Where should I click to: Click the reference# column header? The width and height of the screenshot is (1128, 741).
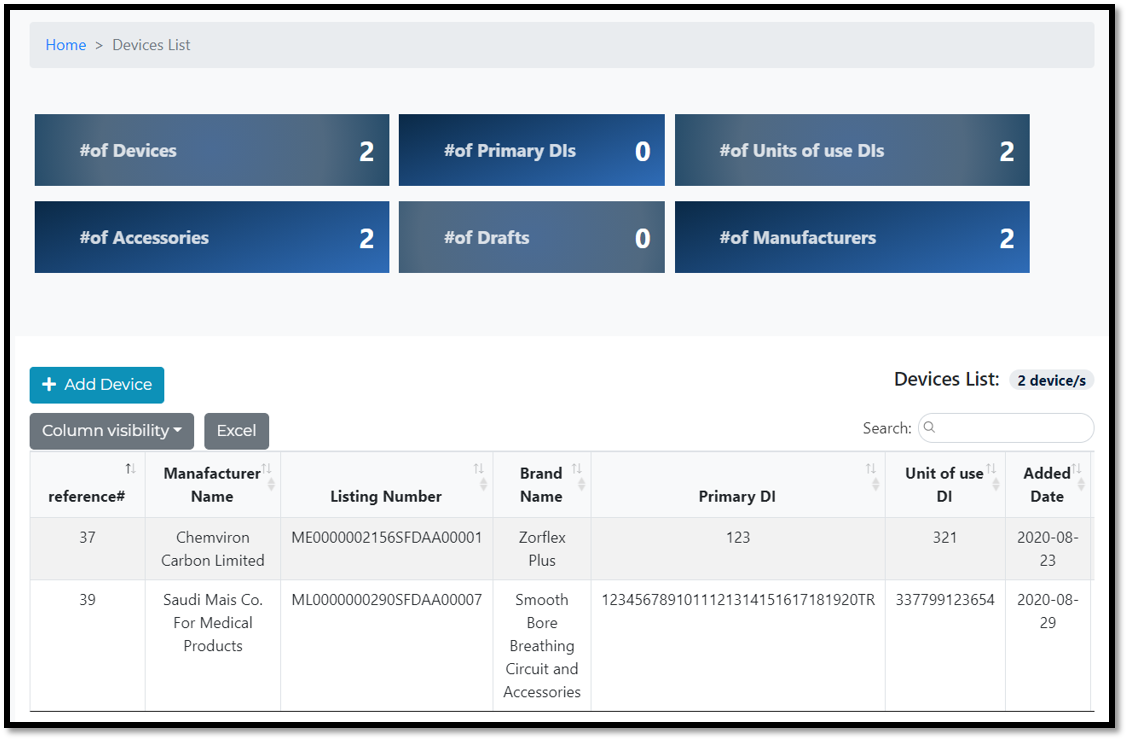coord(87,485)
